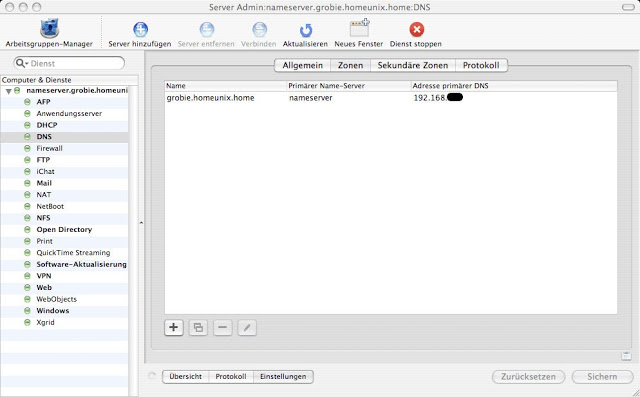Select the grobie.homeunix.home zone row
The width and height of the screenshot is (640, 397).
391,98
